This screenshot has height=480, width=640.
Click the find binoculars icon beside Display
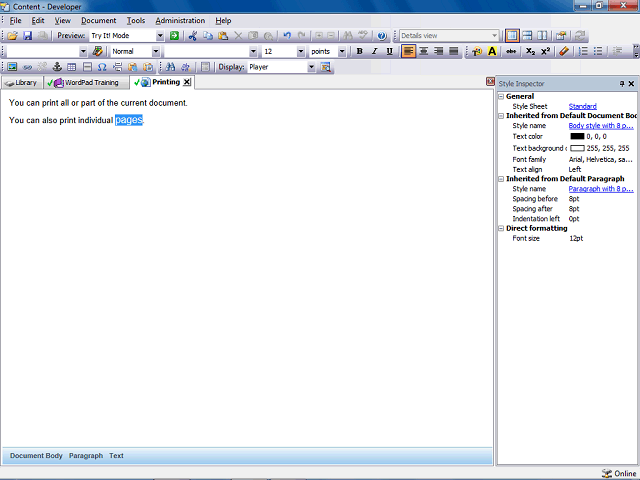pyautogui.click(x=171, y=67)
